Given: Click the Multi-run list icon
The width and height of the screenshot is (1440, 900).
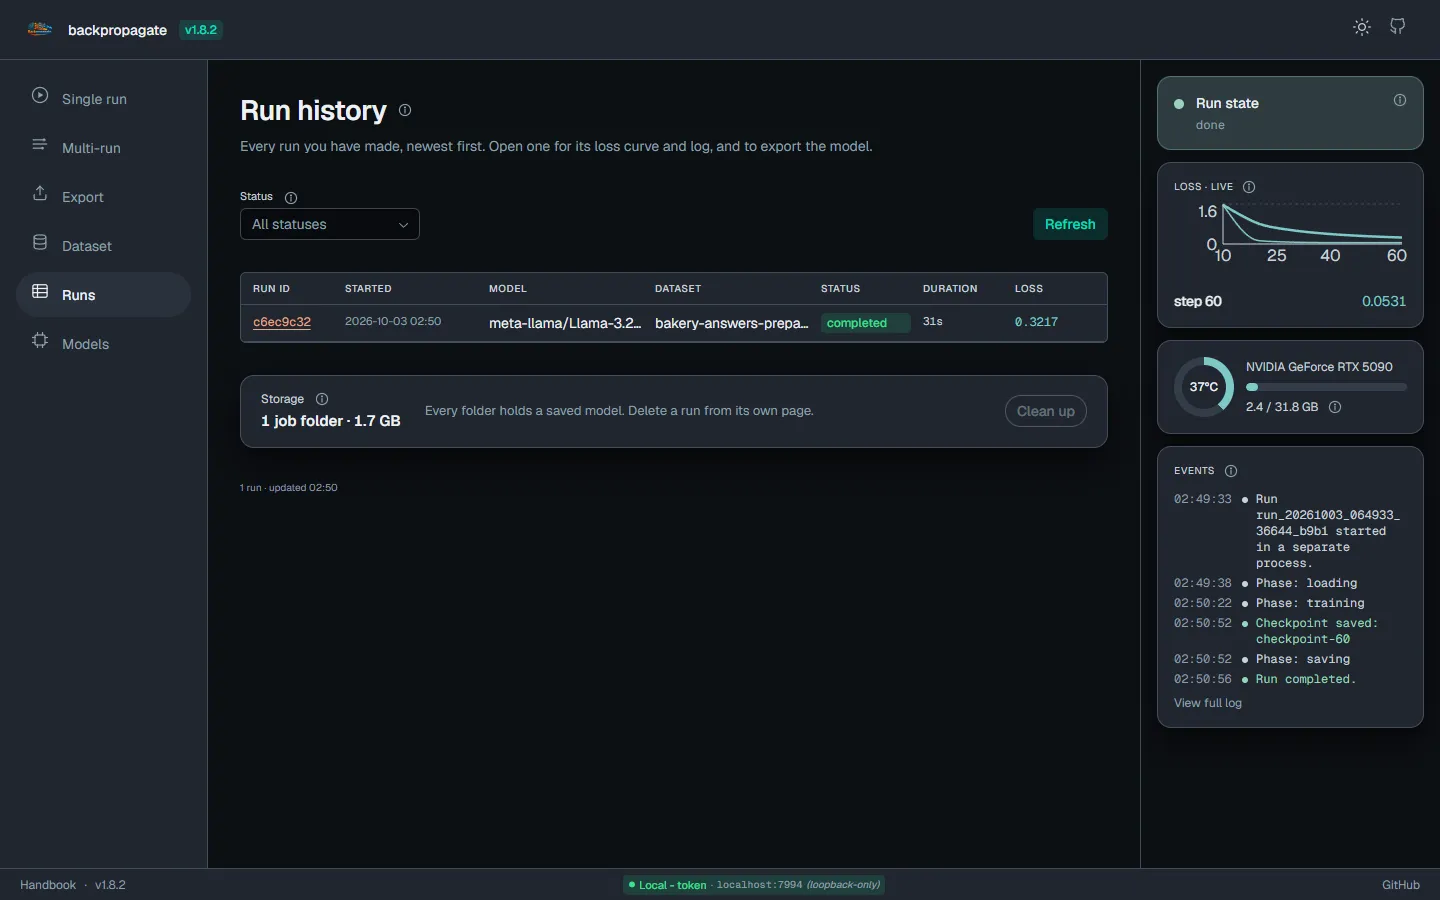Looking at the screenshot, I should [40, 145].
